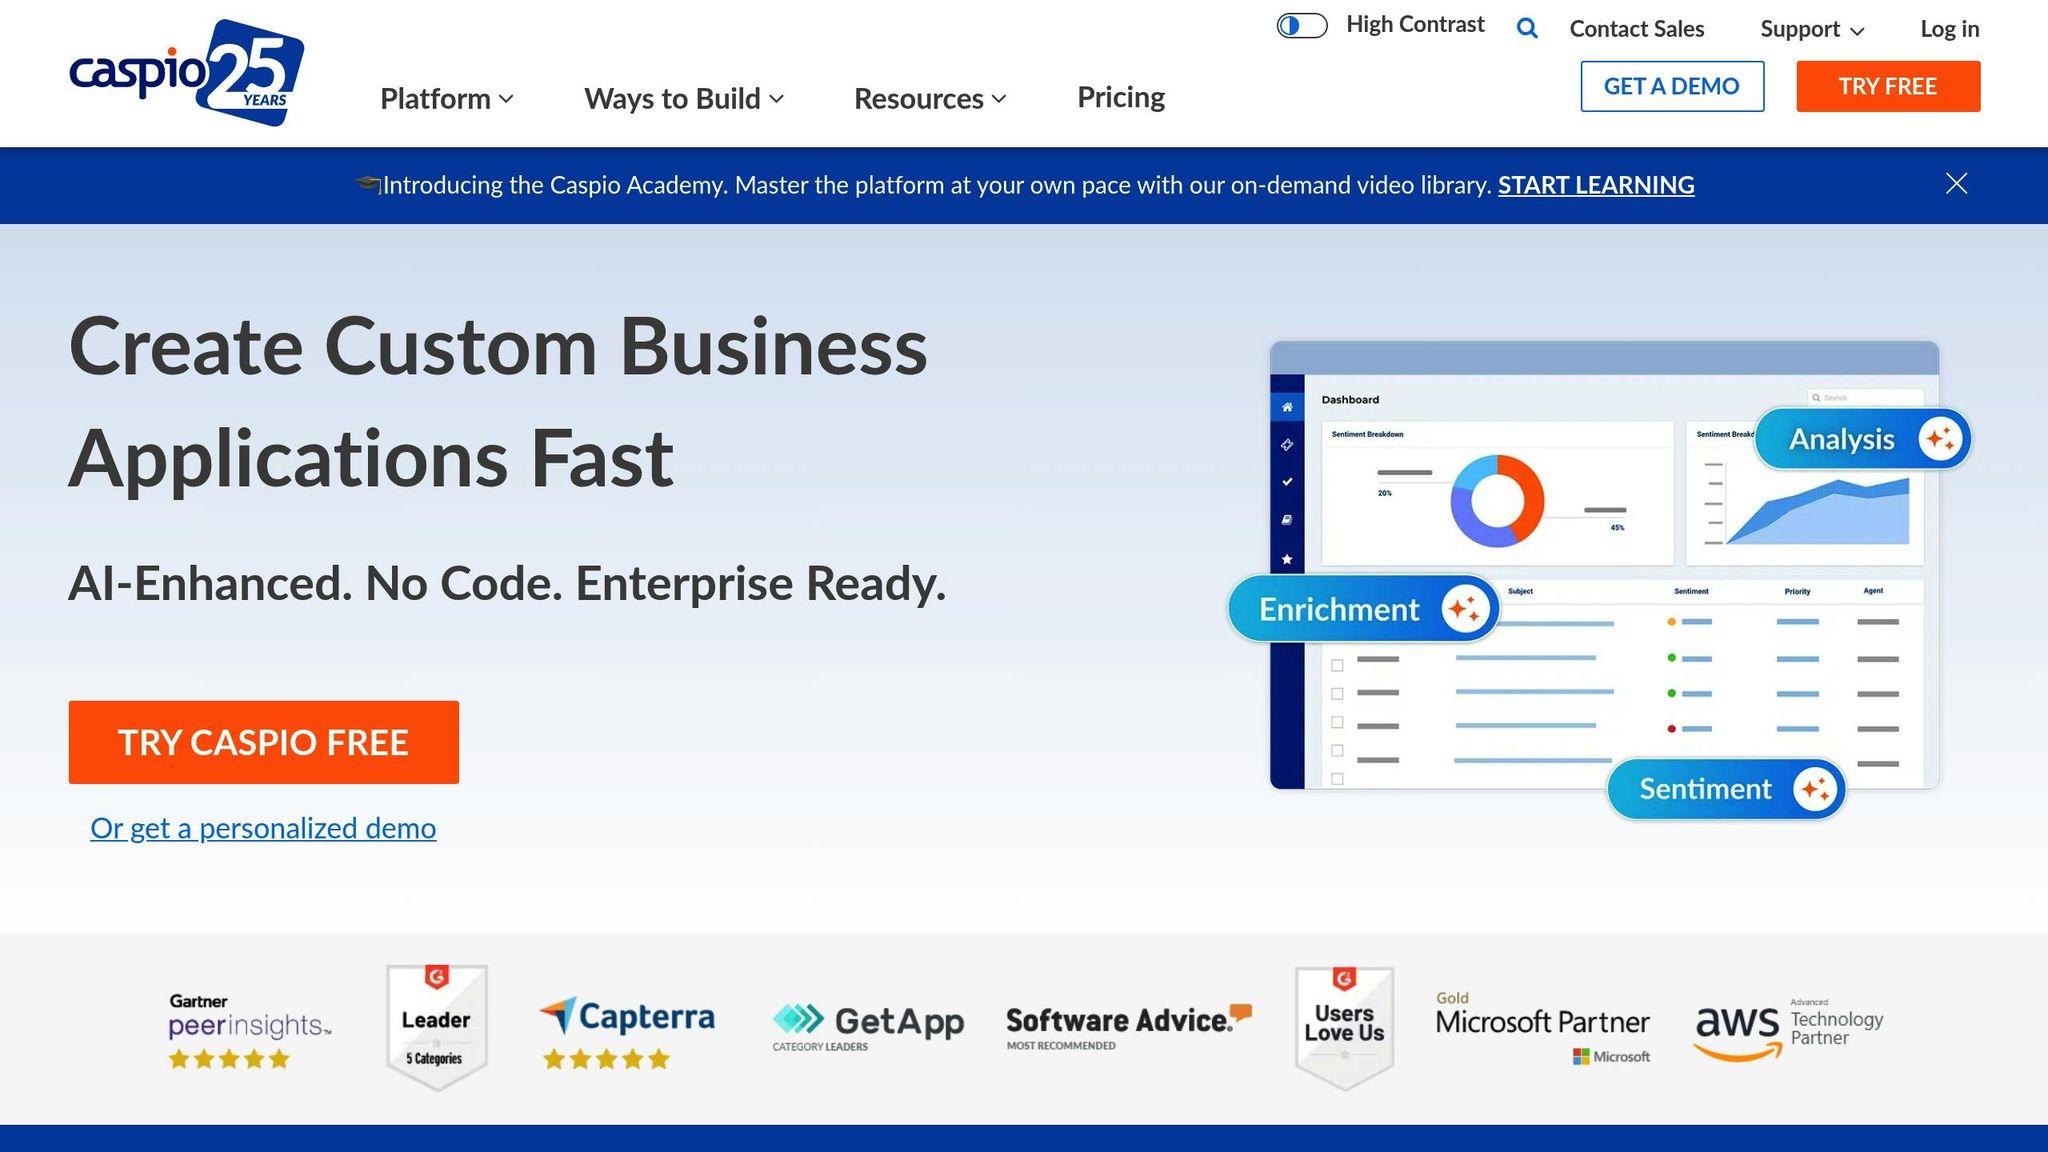Screen dimensions: 2048x1152
Task: Click the Capterra five-star logo
Action: (627, 1032)
